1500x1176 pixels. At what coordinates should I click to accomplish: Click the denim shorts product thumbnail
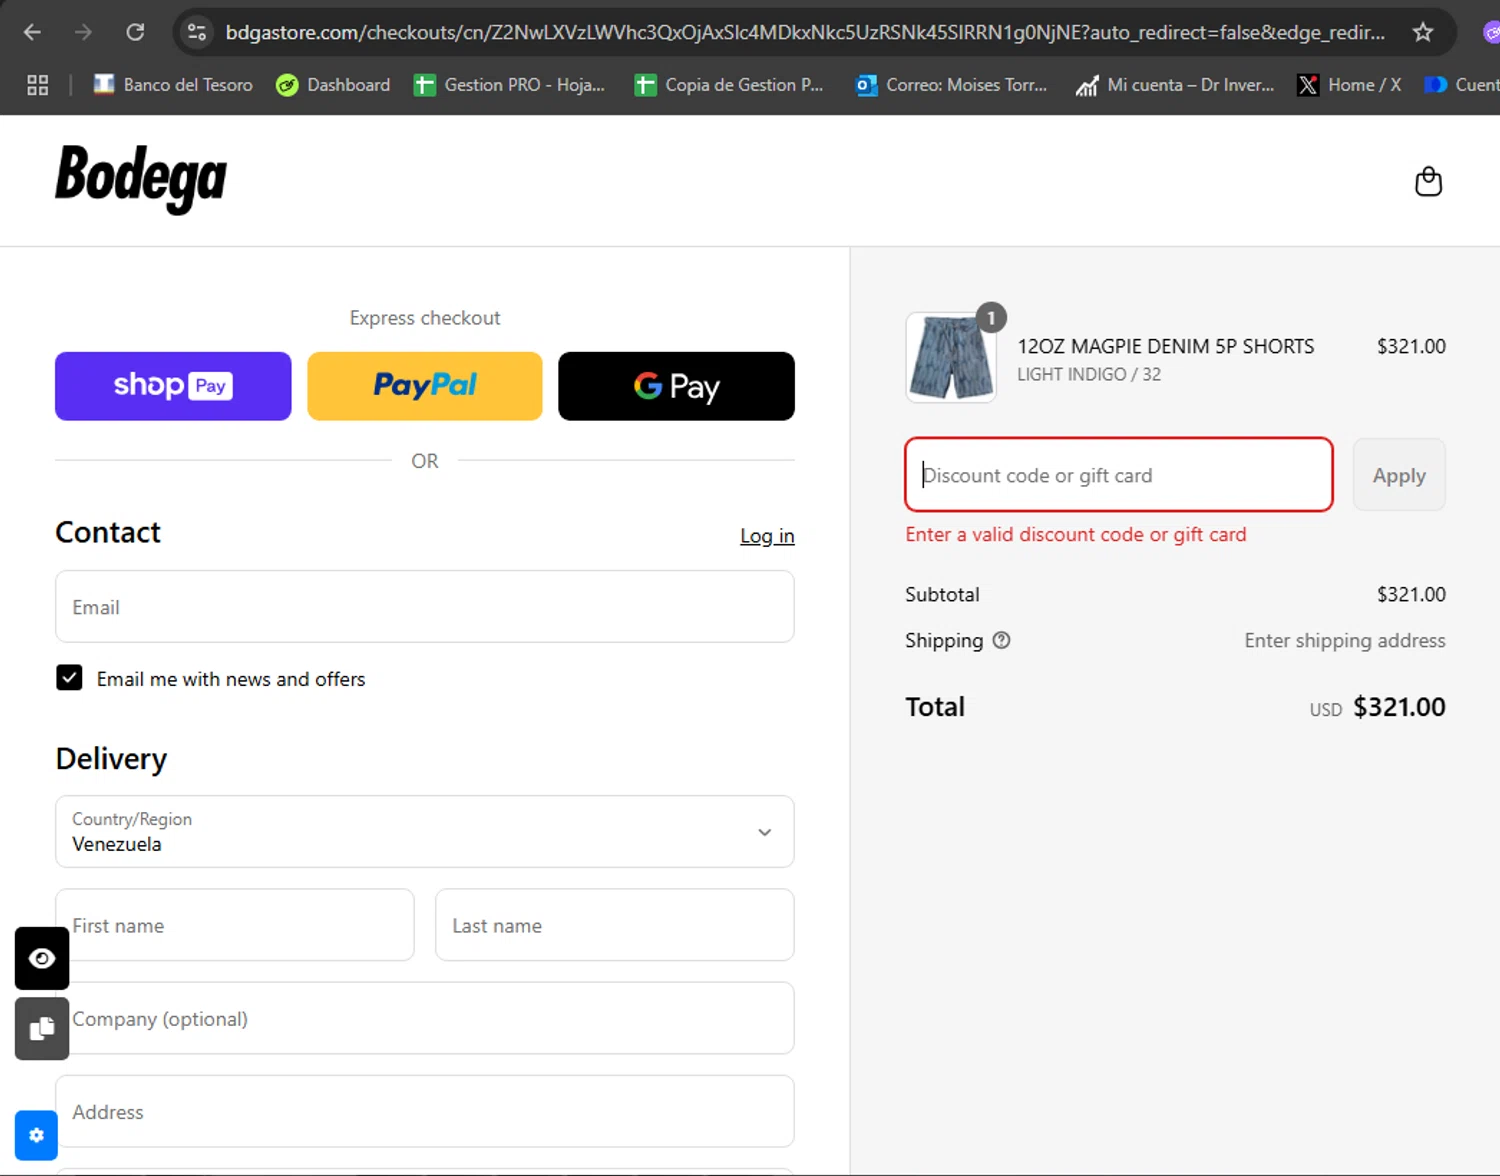(951, 357)
